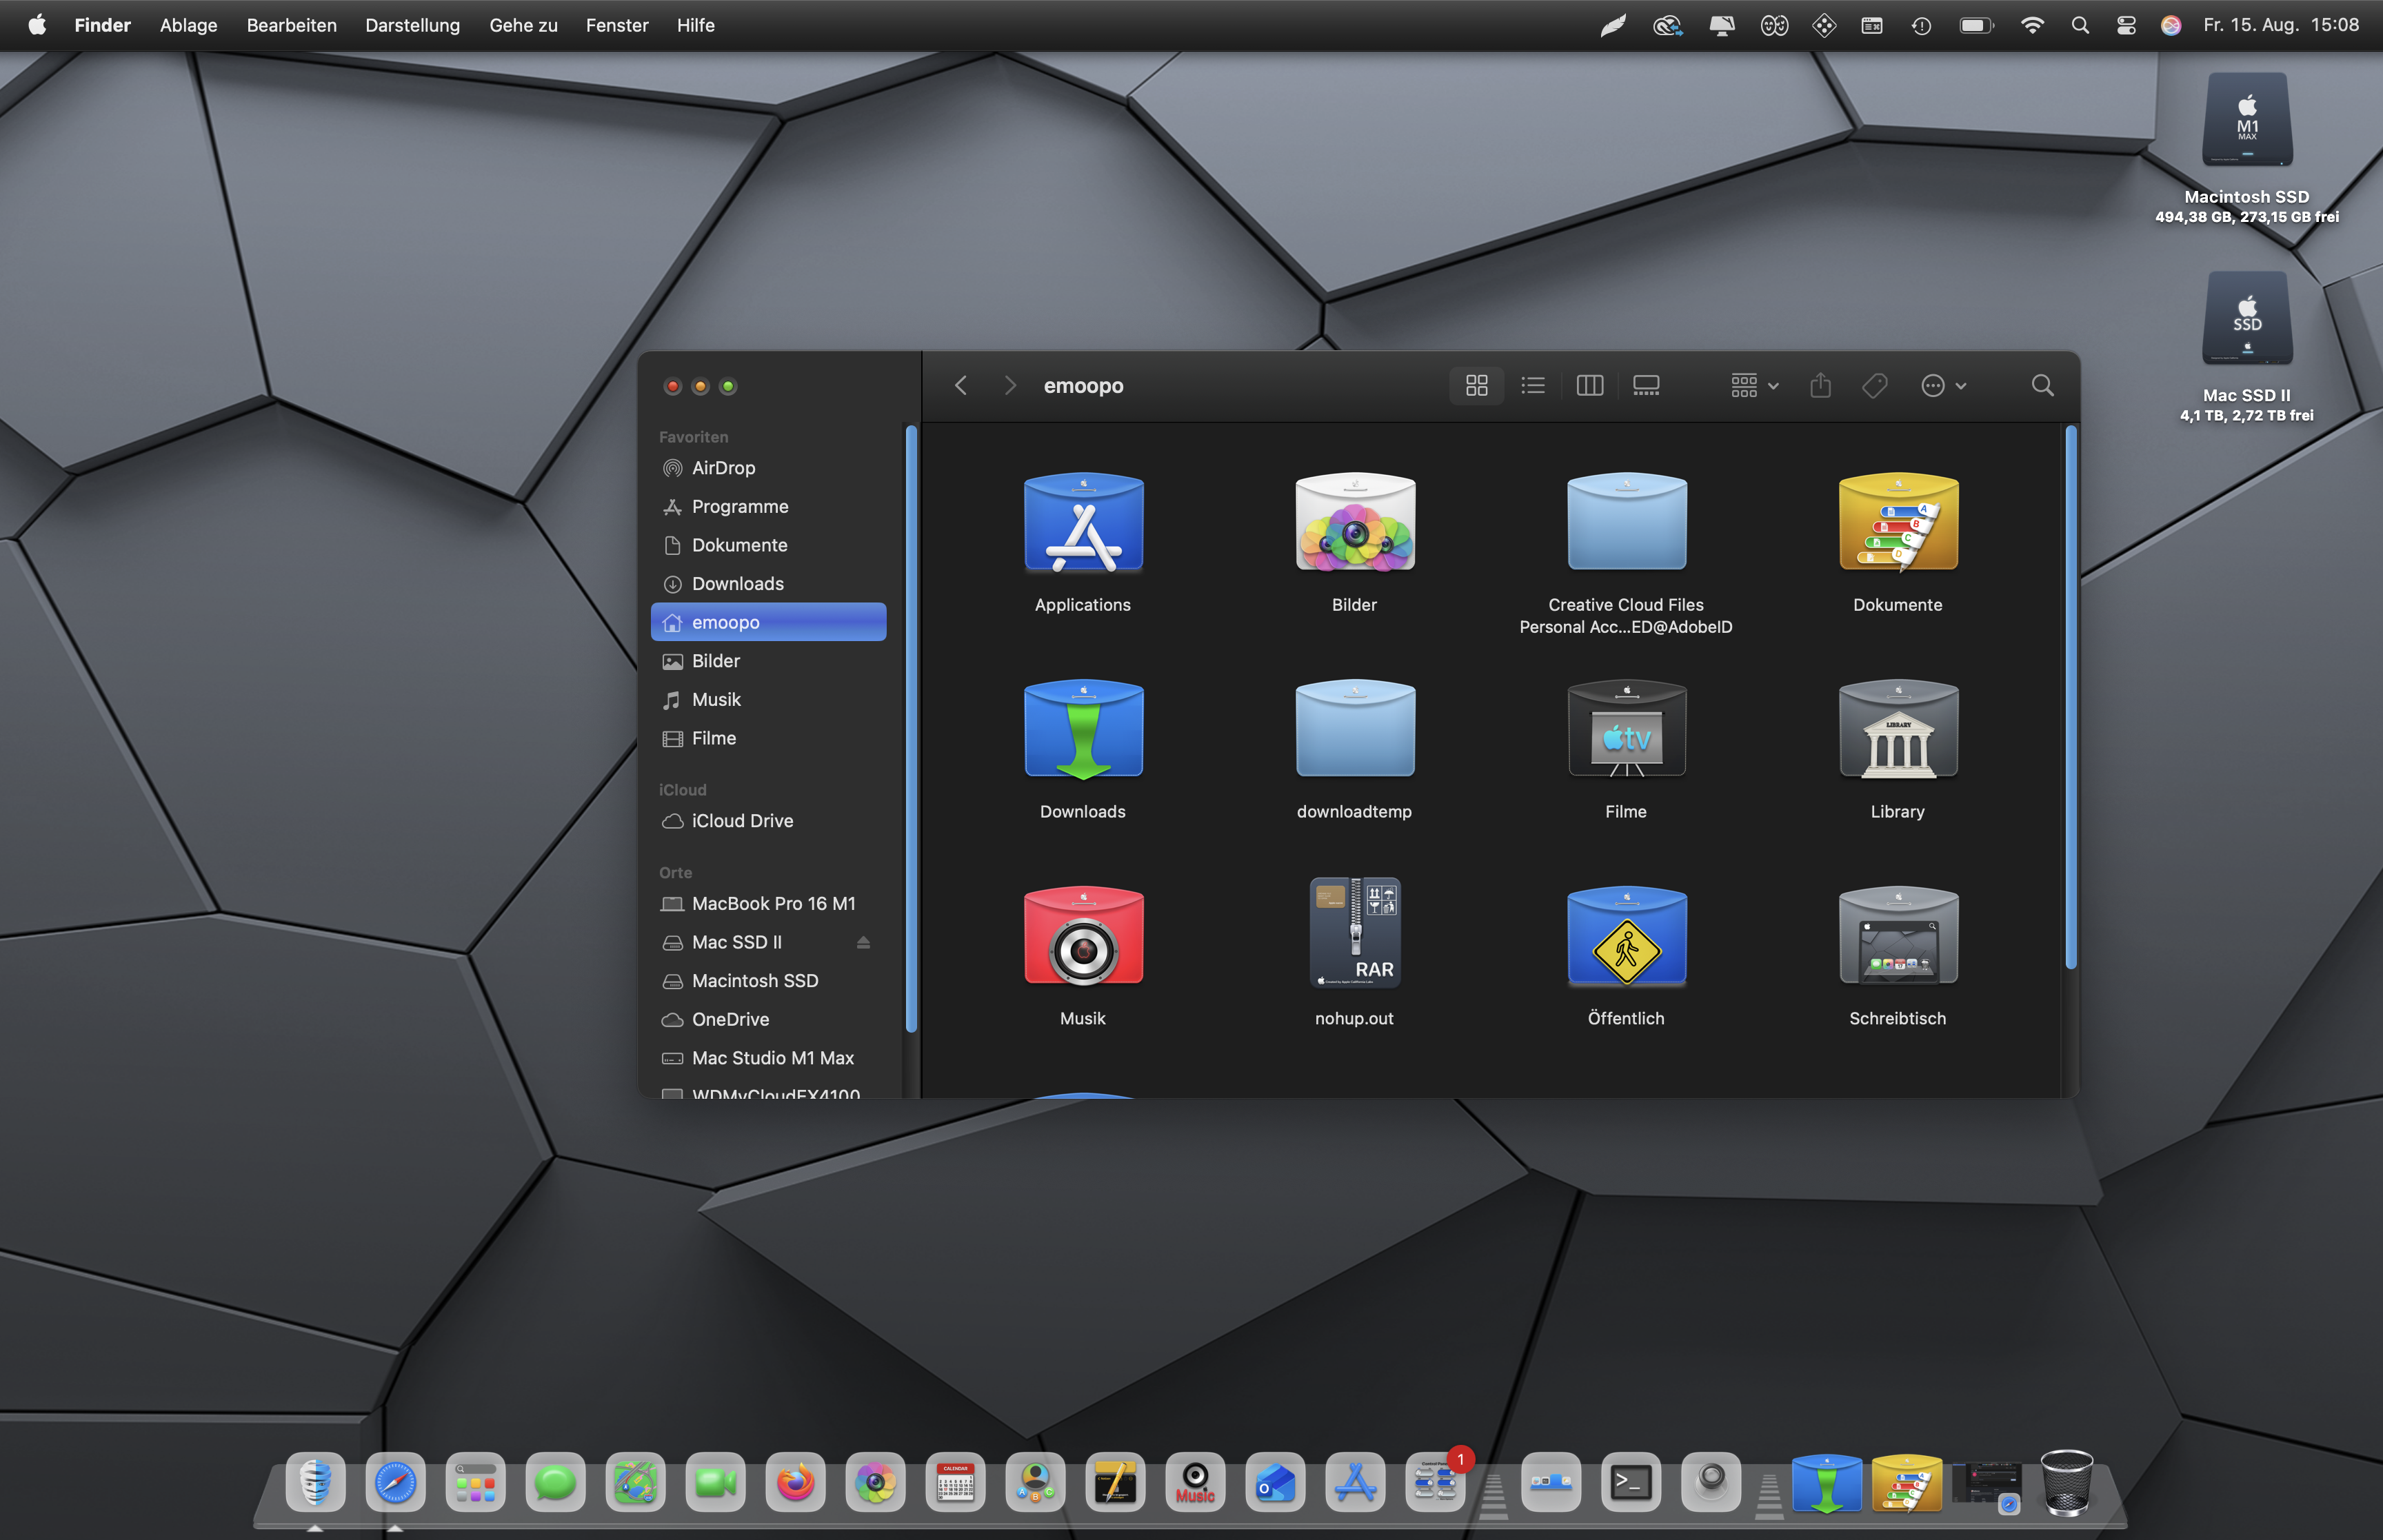Eject Mac SSD II via eject icon

pyautogui.click(x=863, y=942)
